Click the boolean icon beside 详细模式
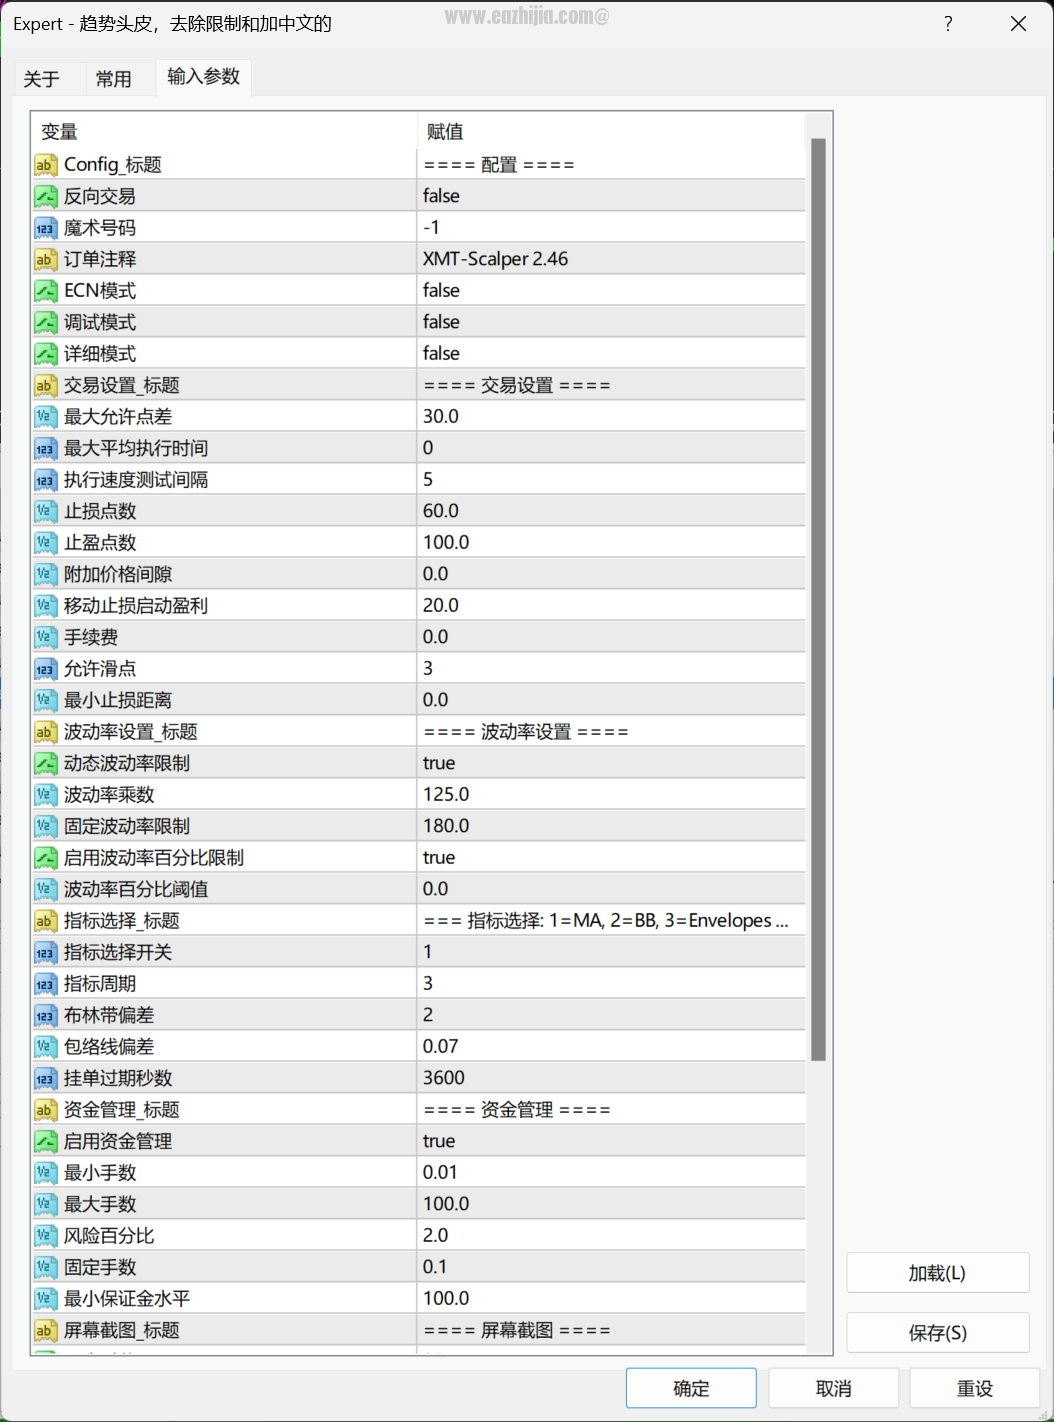Screen dimensions: 1054x1422 45,354
